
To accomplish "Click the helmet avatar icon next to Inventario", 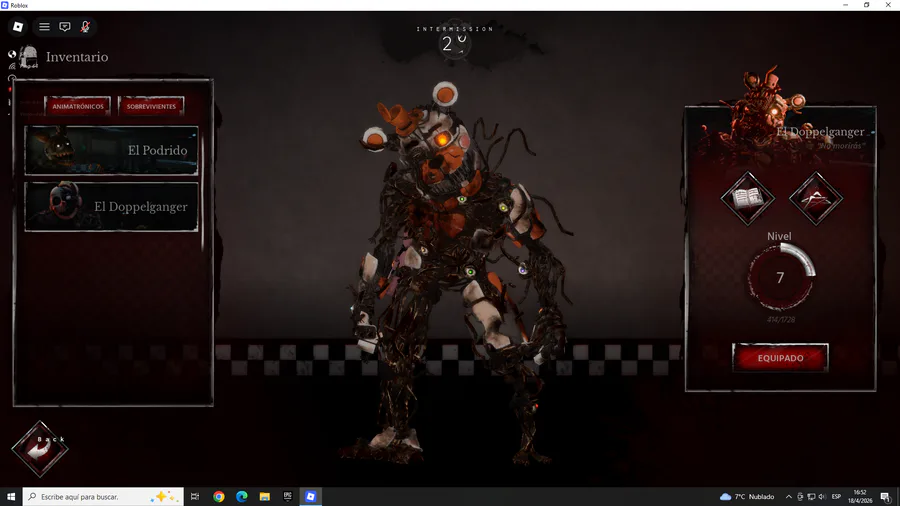I will (x=28, y=57).
